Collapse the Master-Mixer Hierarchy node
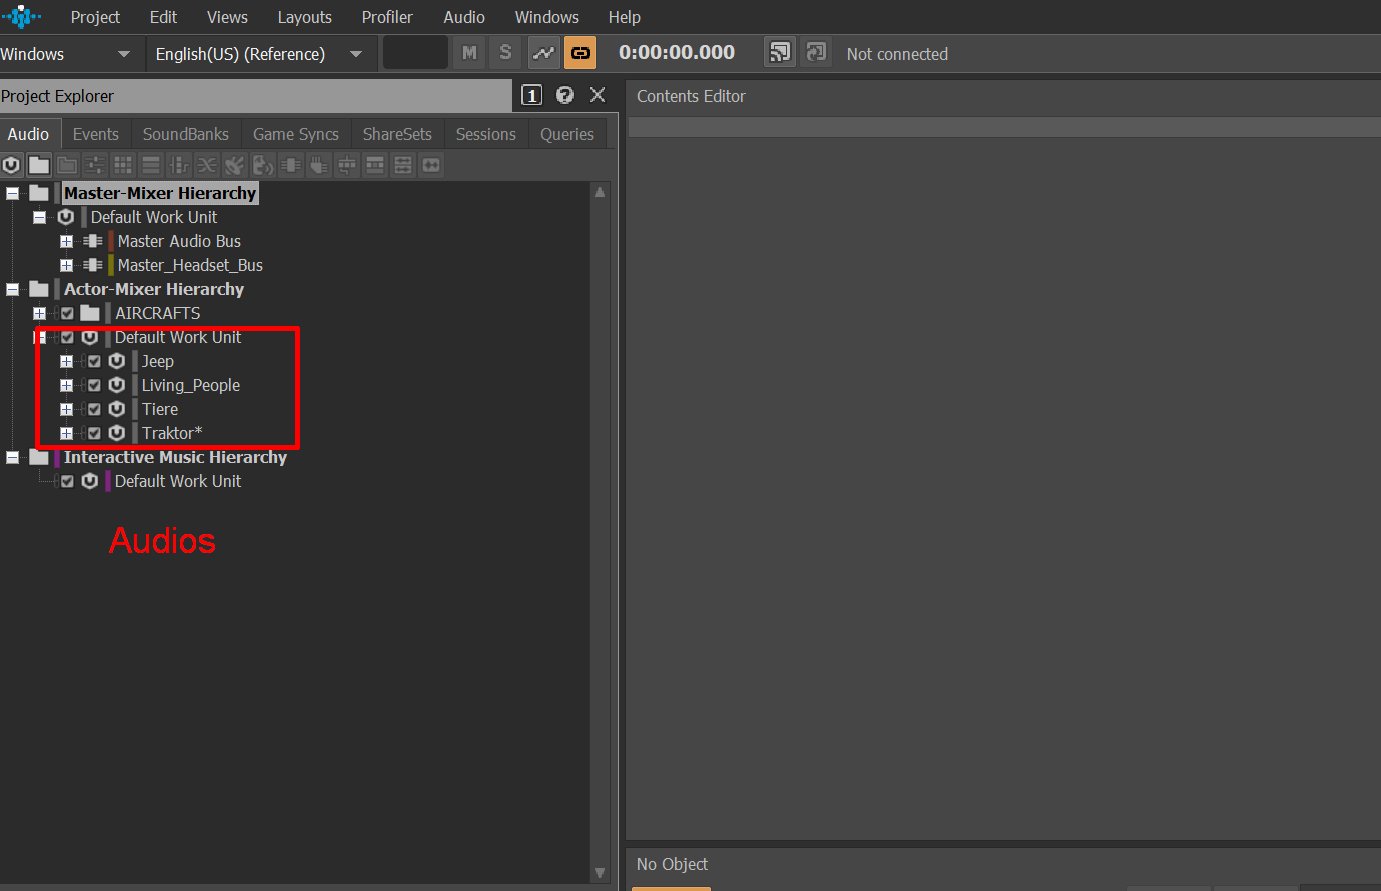Viewport: 1381px width, 891px height. point(13,193)
